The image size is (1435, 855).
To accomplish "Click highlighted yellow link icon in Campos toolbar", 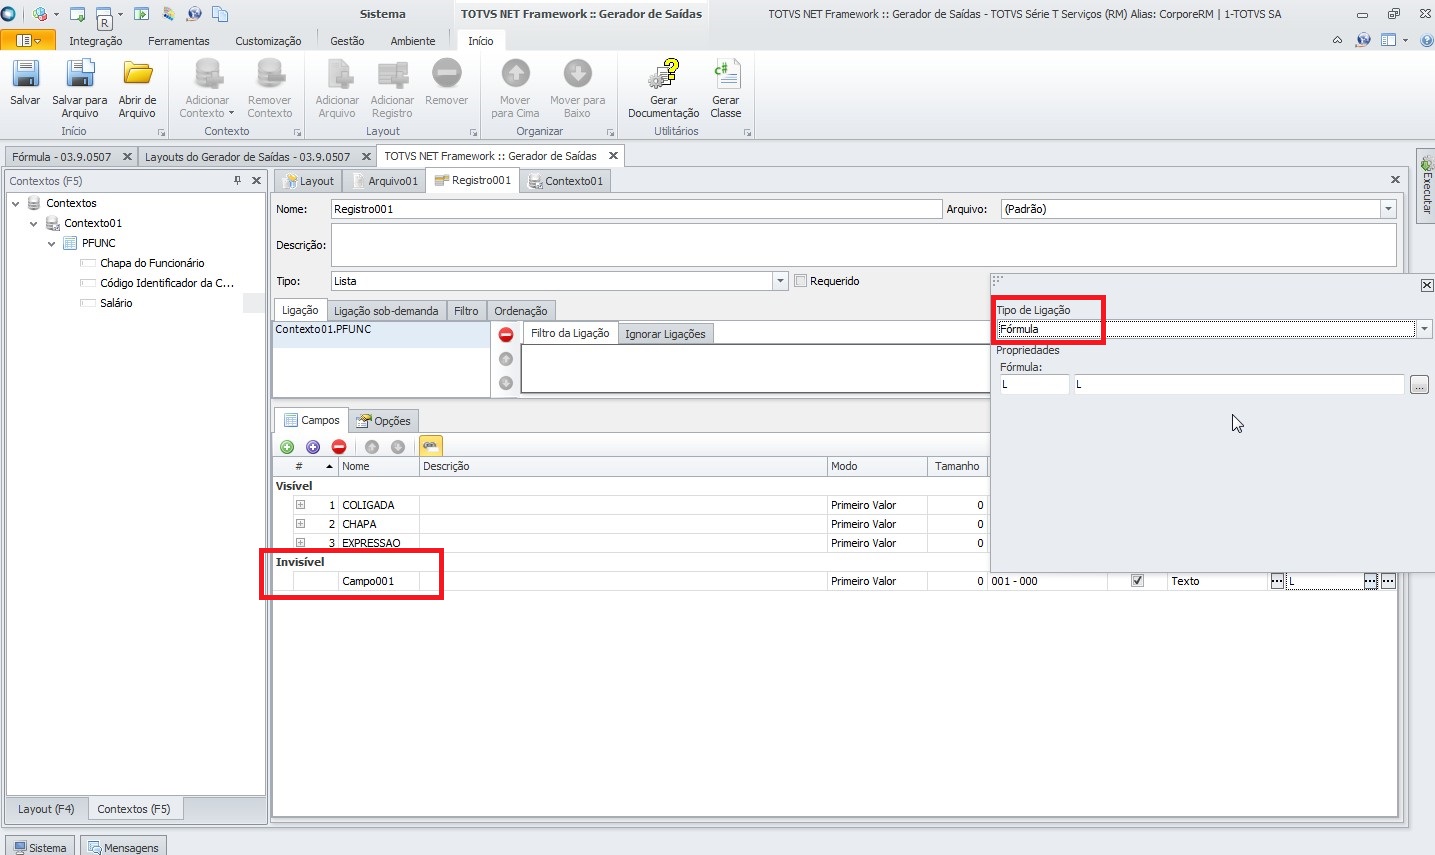I will (x=430, y=446).
